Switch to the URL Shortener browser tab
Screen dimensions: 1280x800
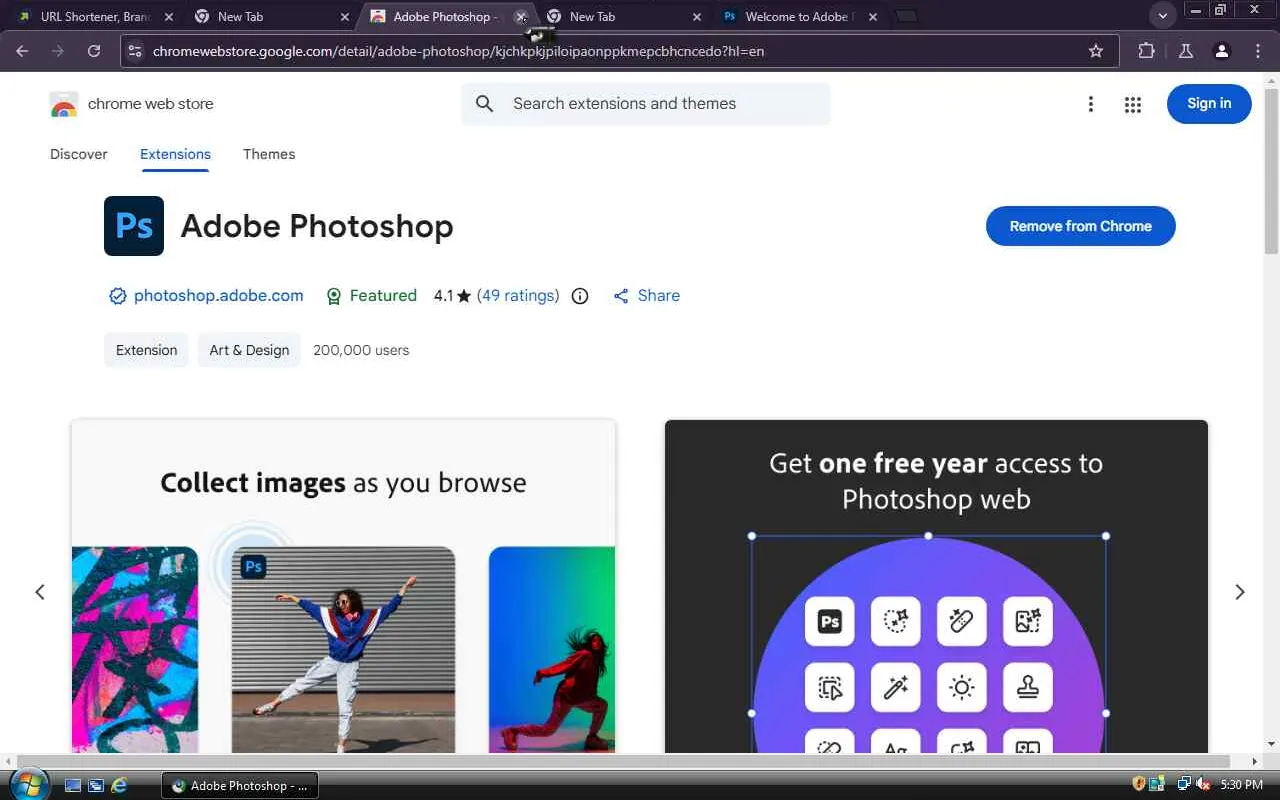[97, 17]
